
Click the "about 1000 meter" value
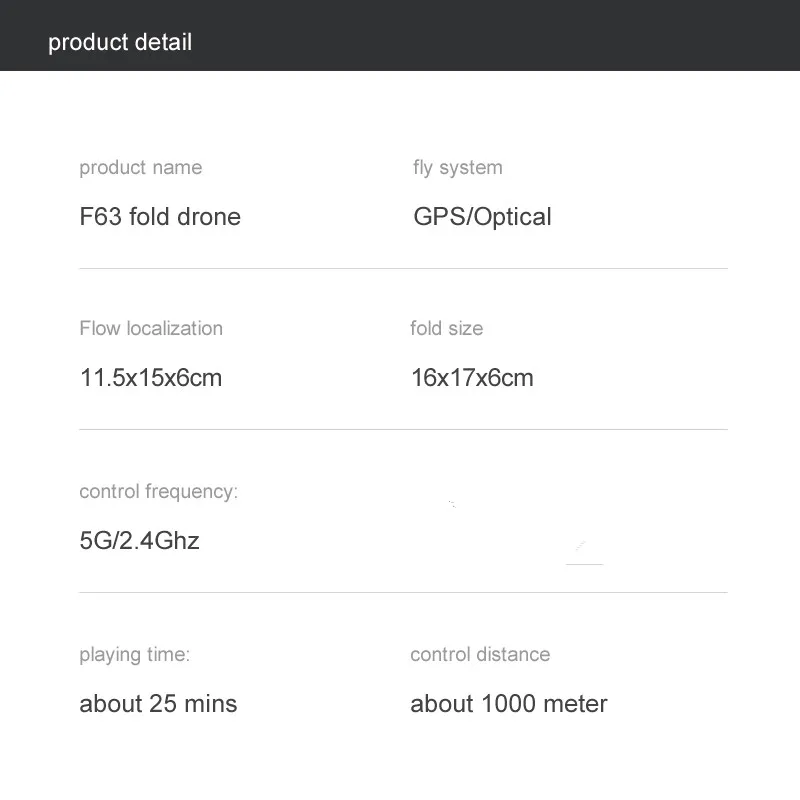pyautogui.click(x=509, y=704)
